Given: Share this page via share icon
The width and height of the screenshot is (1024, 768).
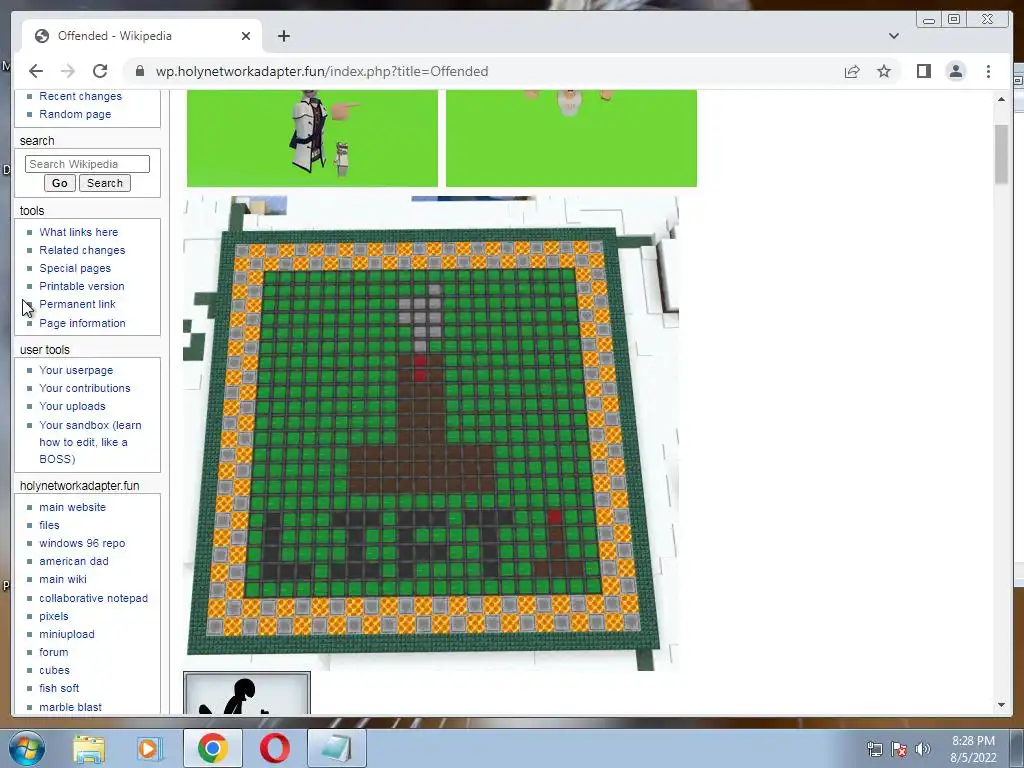Looking at the screenshot, I should tap(852, 71).
